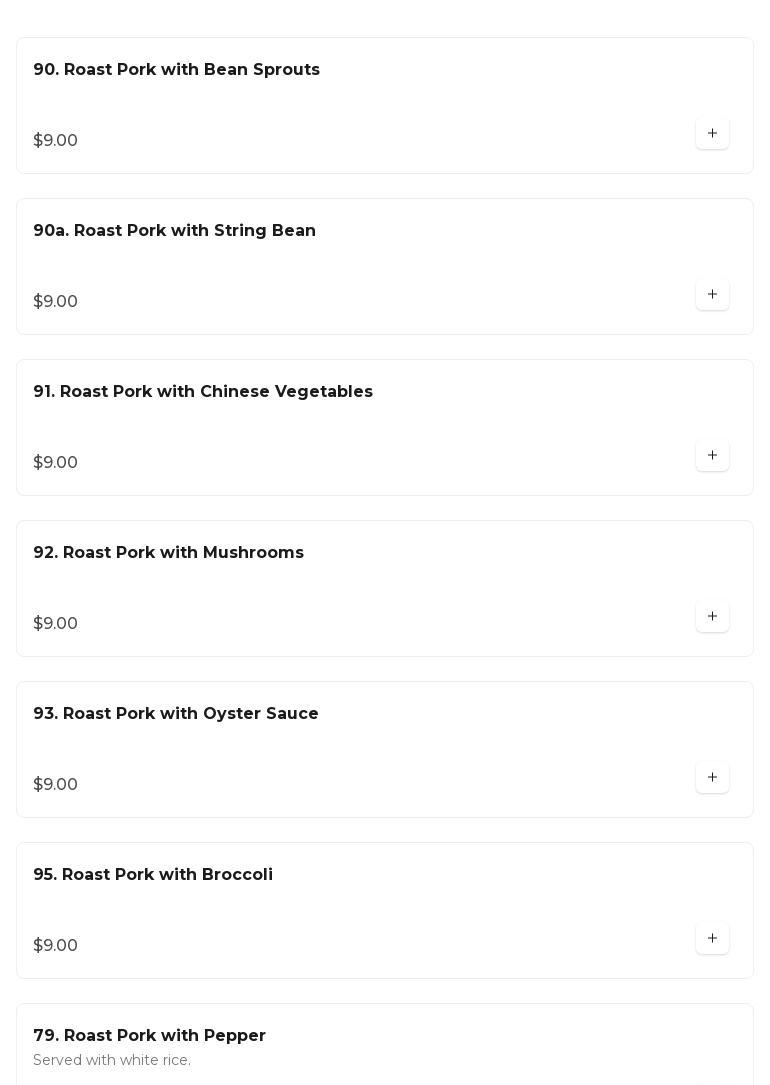The width and height of the screenshot is (770, 1085).
Task: Click the $9.00 price under Oyster Sauce
Action: [x=55, y=785]
